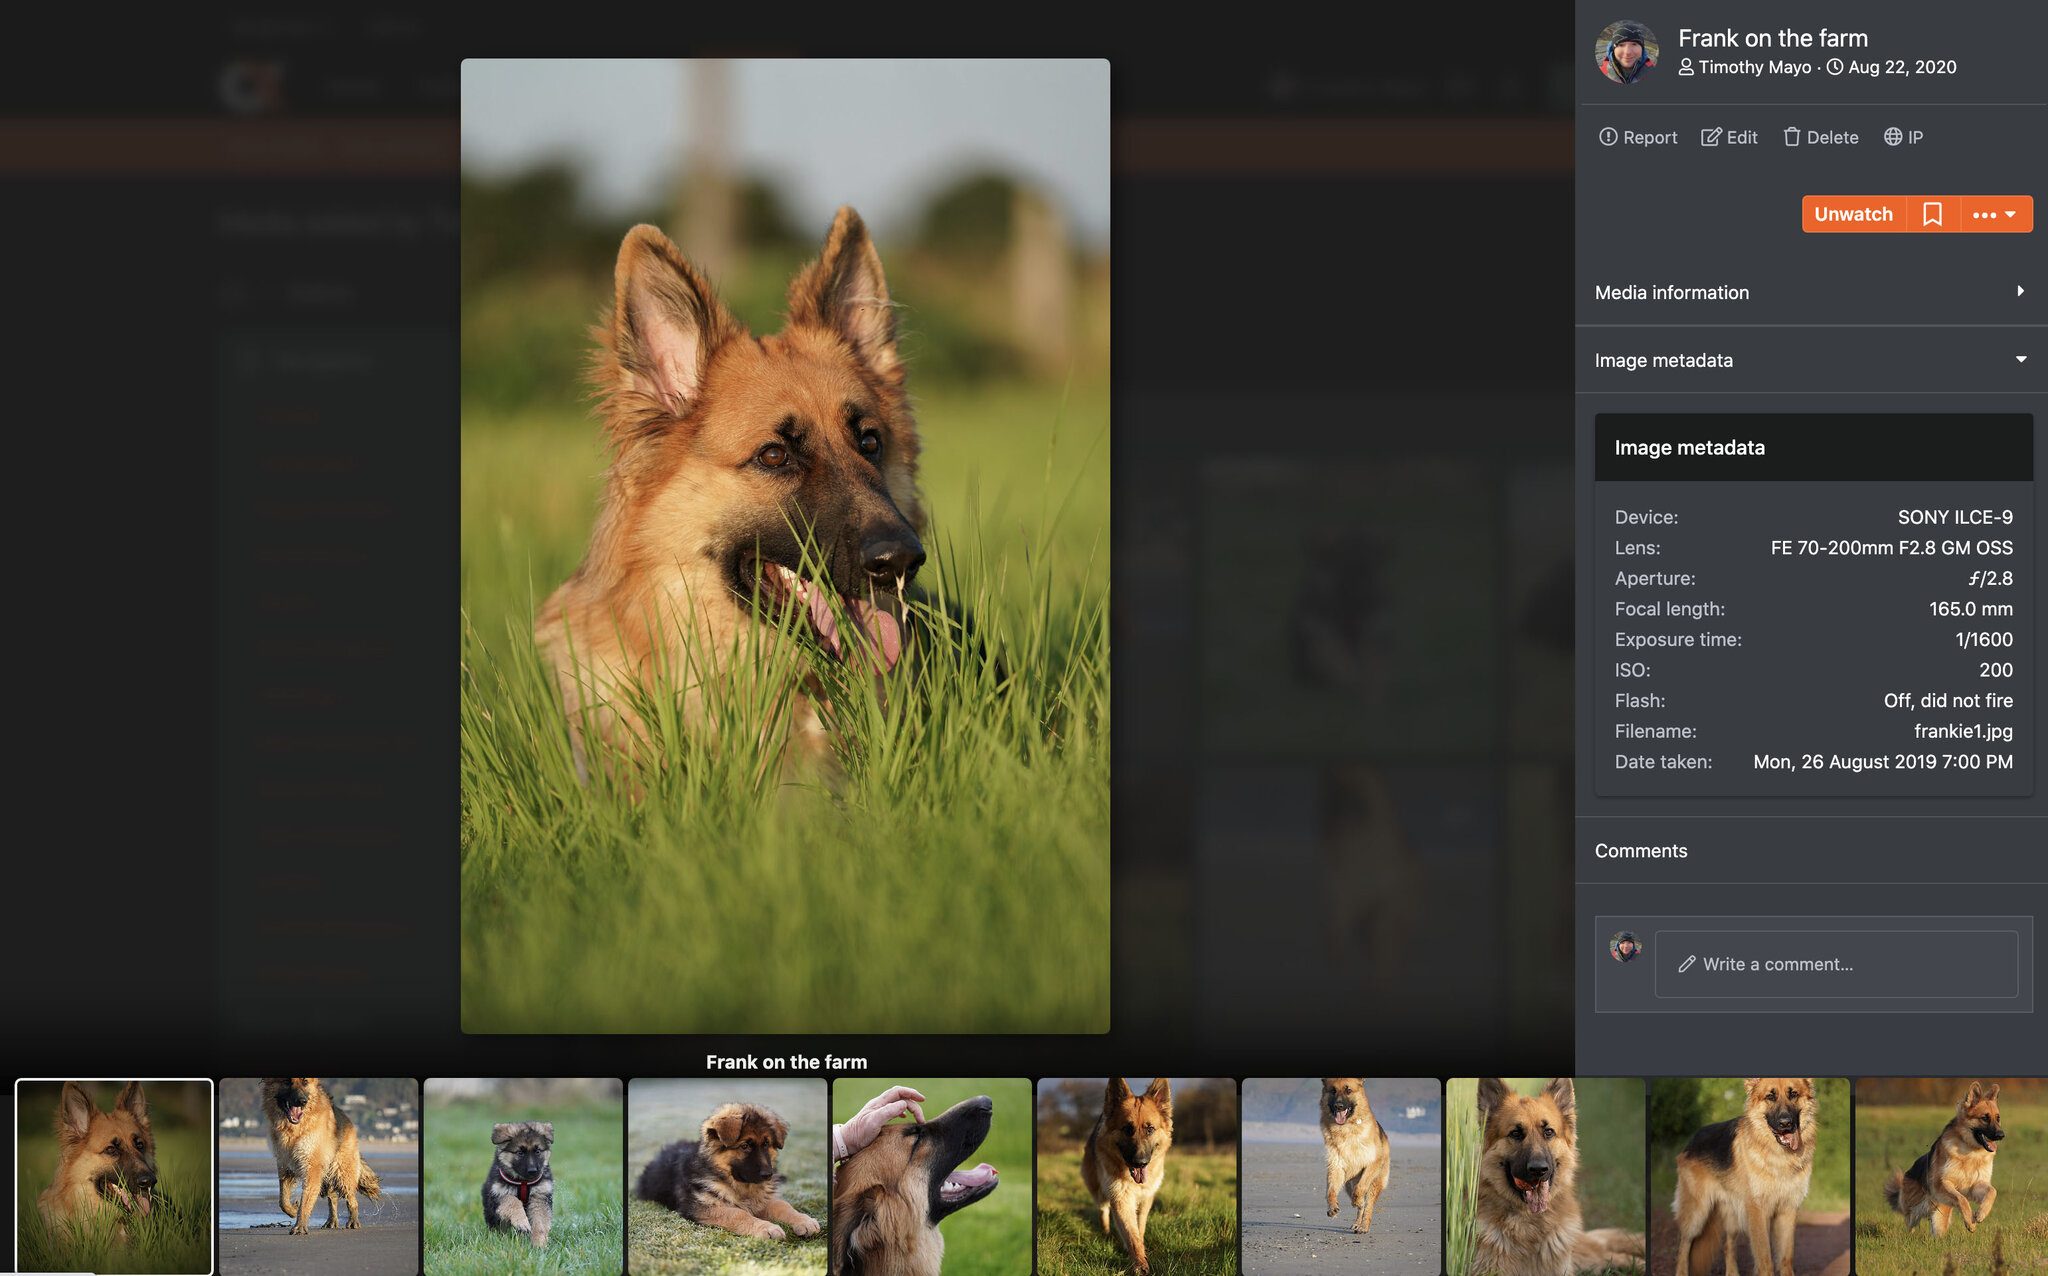Open the Comments section header
The height and width of the screenshot is (1276, 2048).
pyautogui.click(x=1641, y=851)
